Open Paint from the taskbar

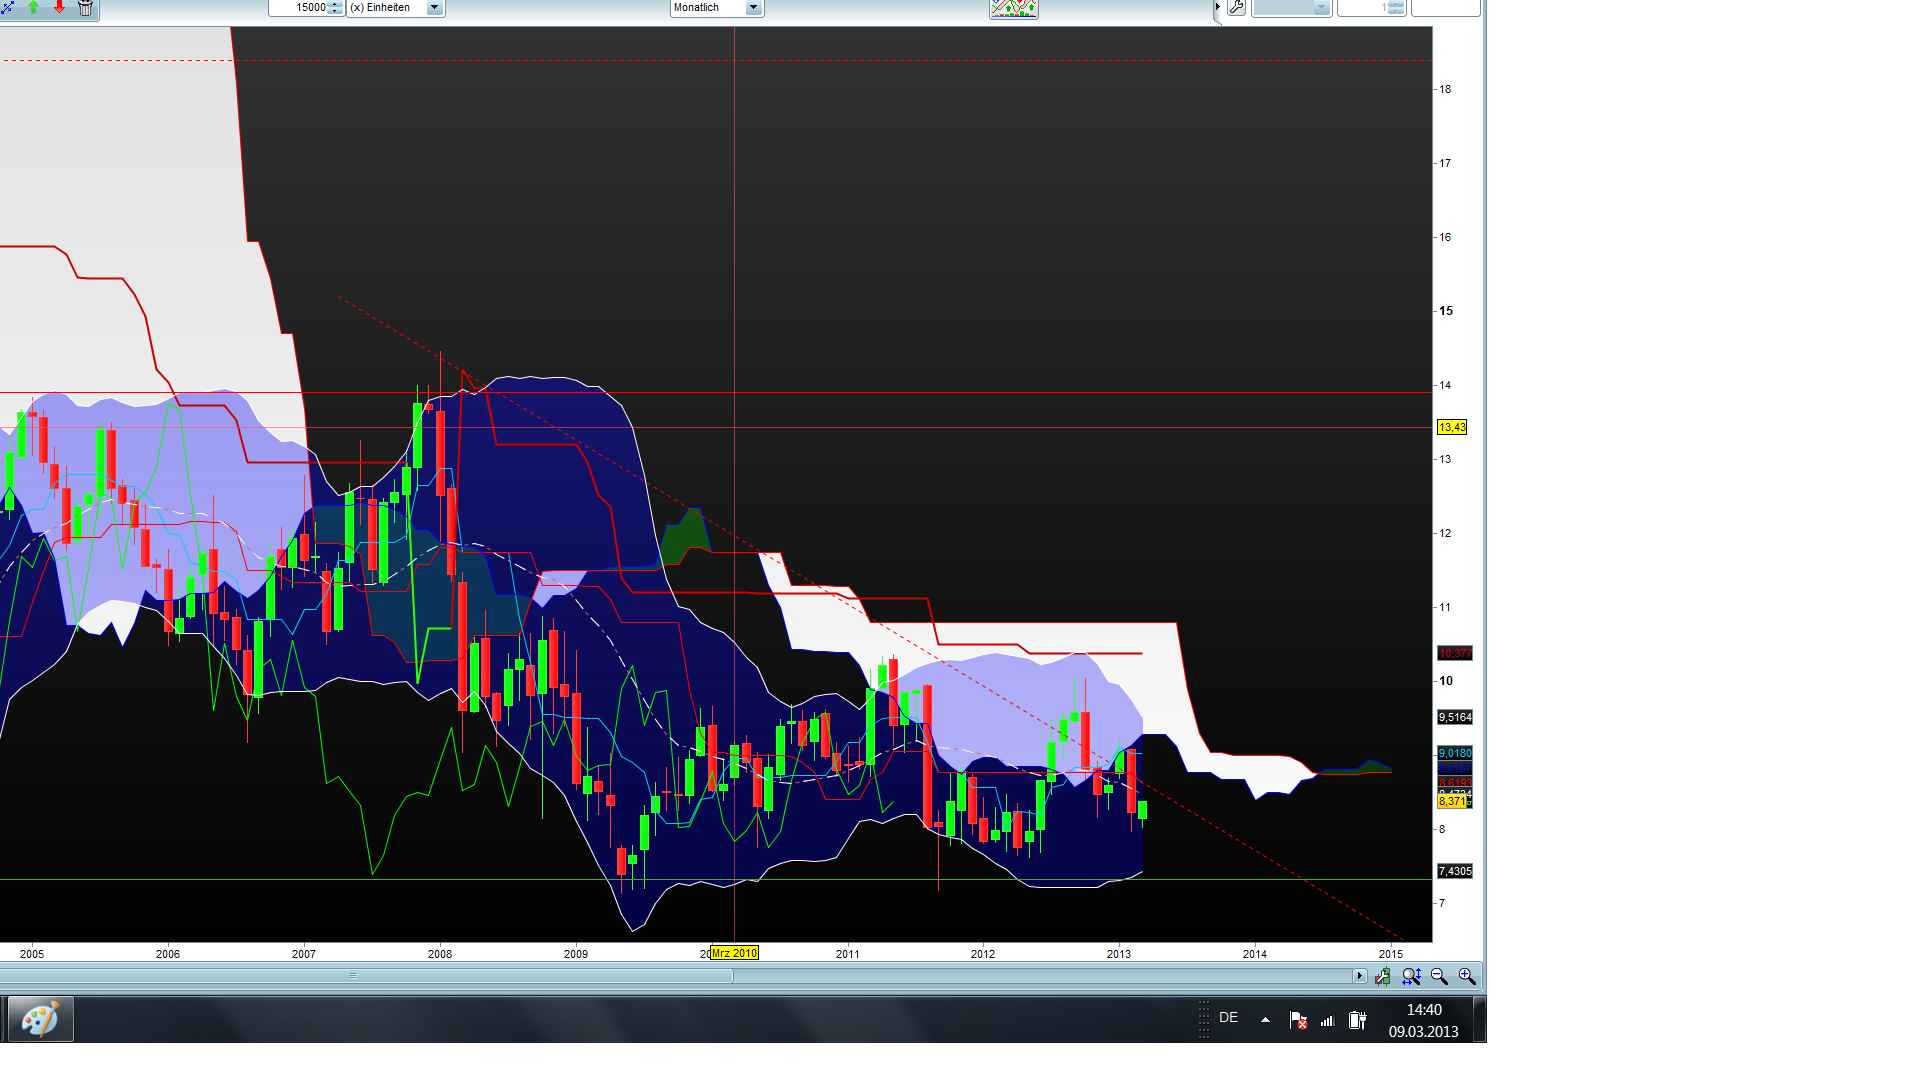tap(41, 1020)
